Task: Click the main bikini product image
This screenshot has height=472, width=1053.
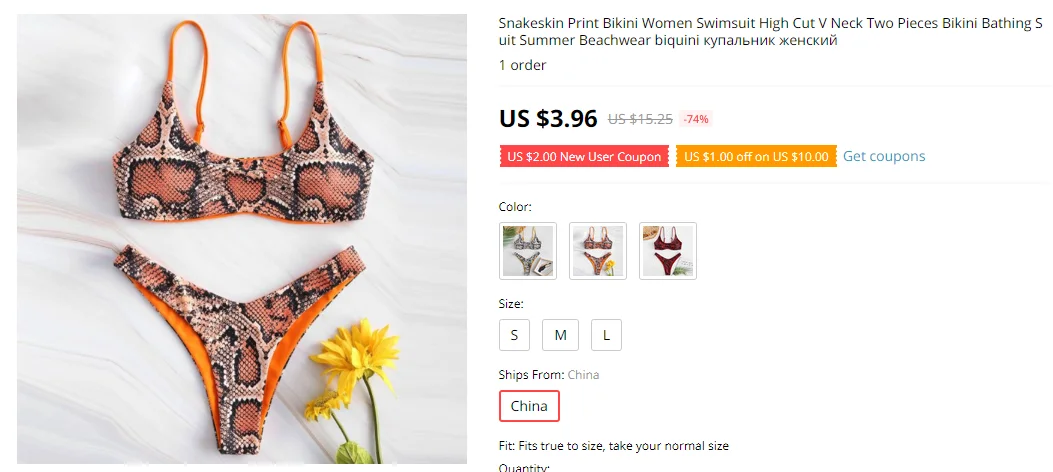Action: (x=242, y=239)
